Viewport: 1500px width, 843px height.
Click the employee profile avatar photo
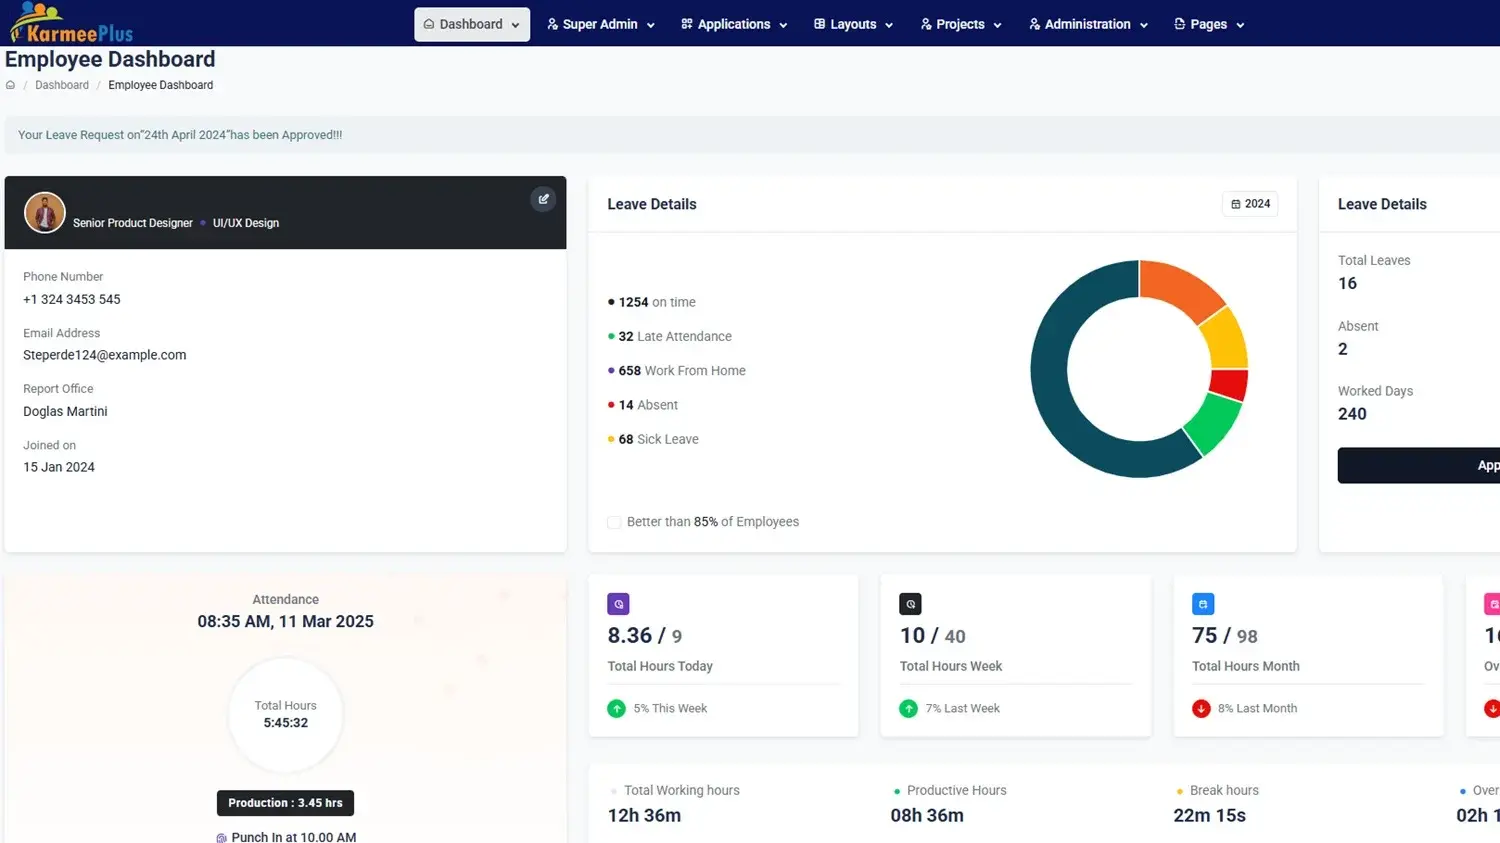point(45,213)
